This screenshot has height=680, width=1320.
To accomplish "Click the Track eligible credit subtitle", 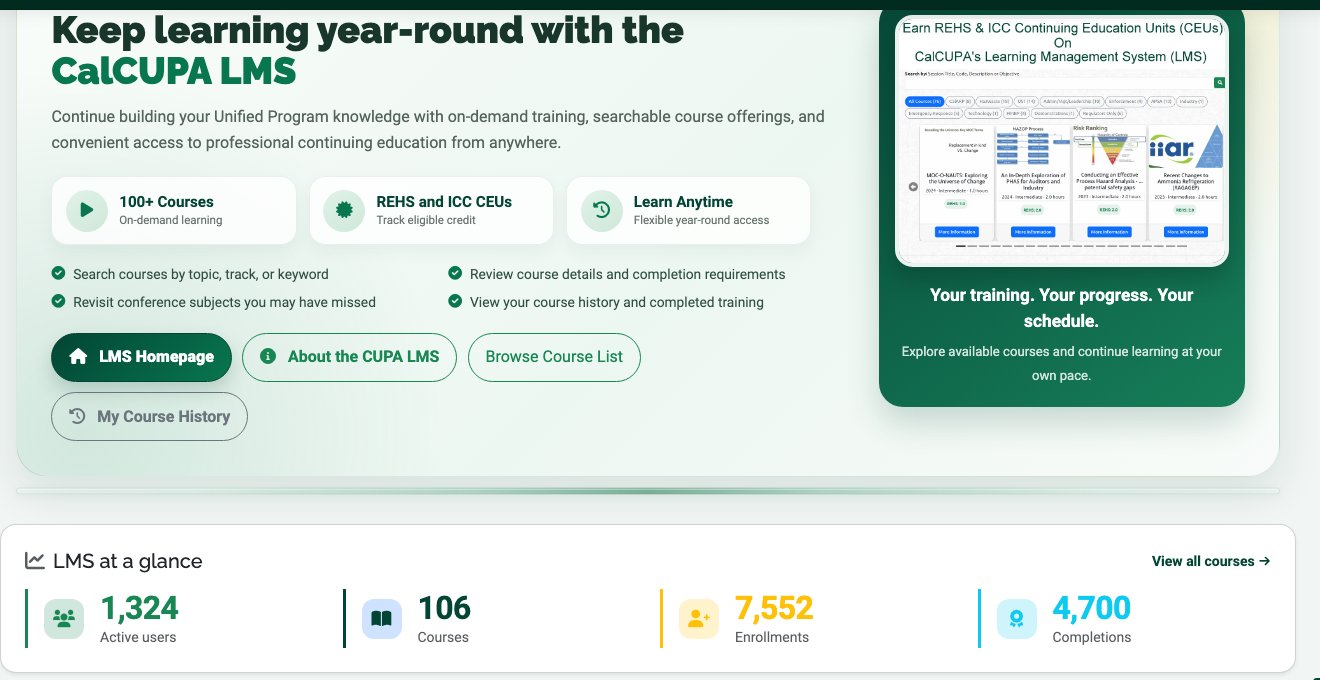I will coord(426,220).
